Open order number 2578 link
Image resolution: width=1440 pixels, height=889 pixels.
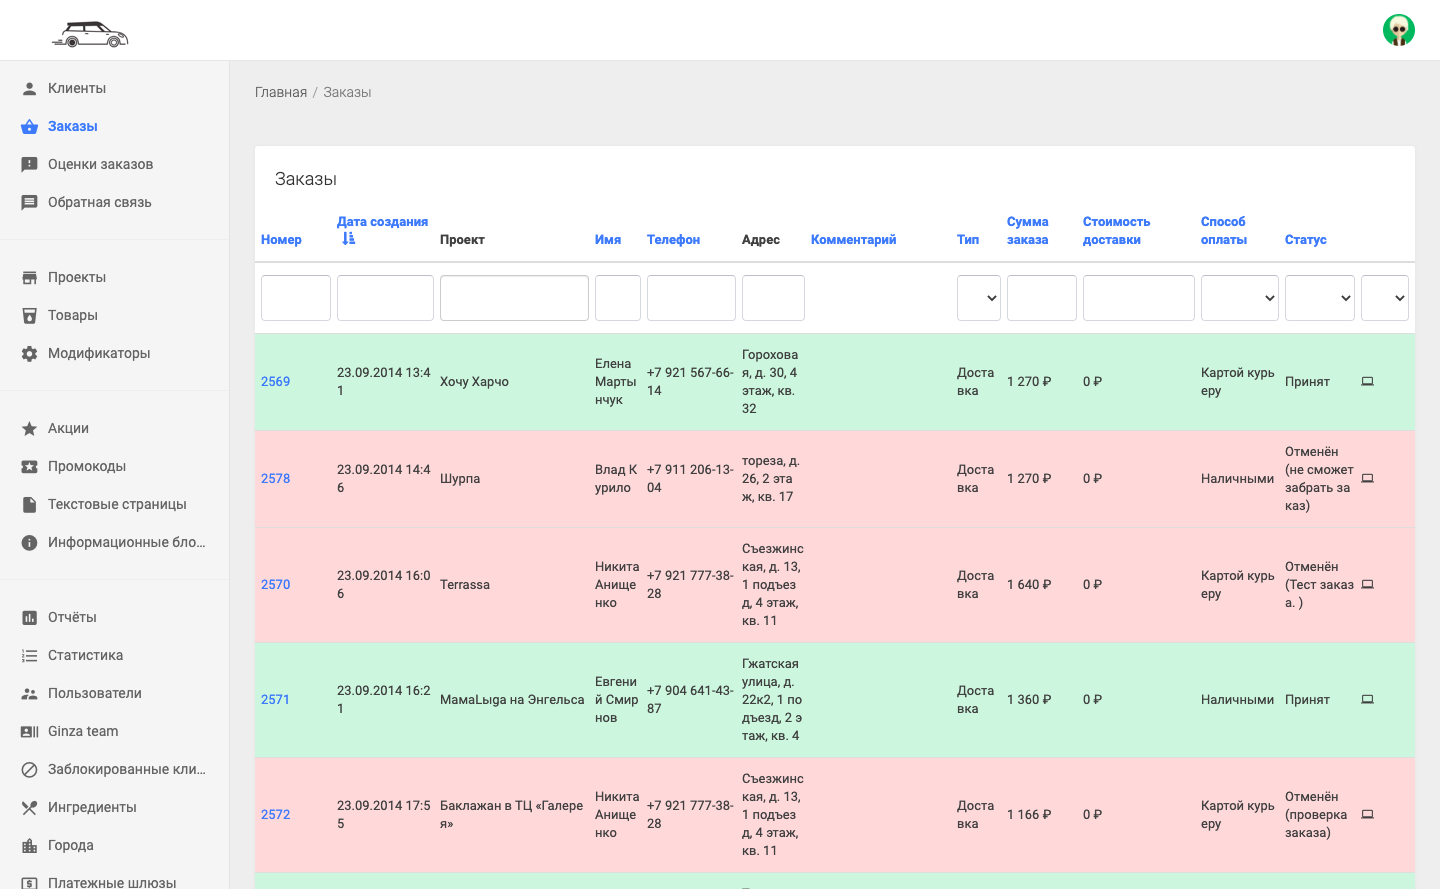pos(275,478)
